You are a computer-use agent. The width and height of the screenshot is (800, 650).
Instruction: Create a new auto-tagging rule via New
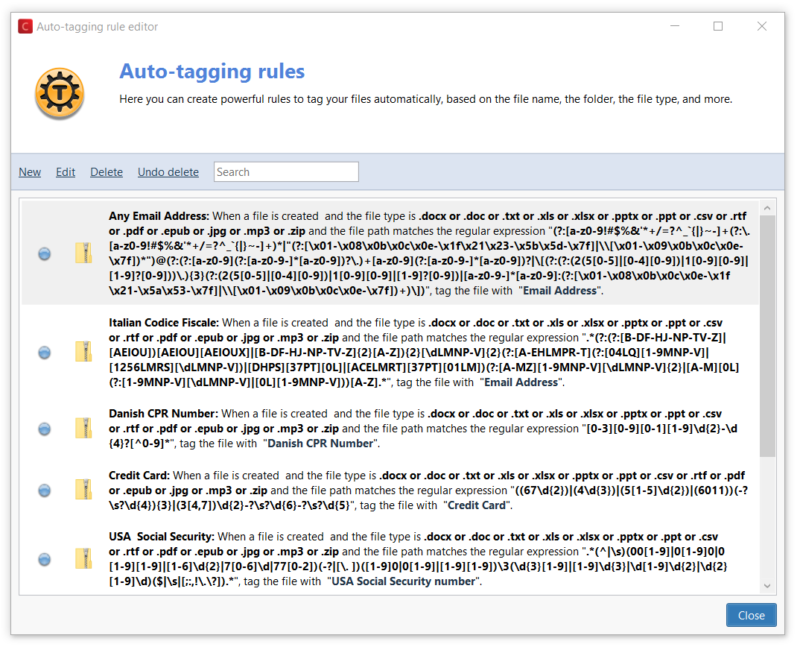(x=29, y=171)
